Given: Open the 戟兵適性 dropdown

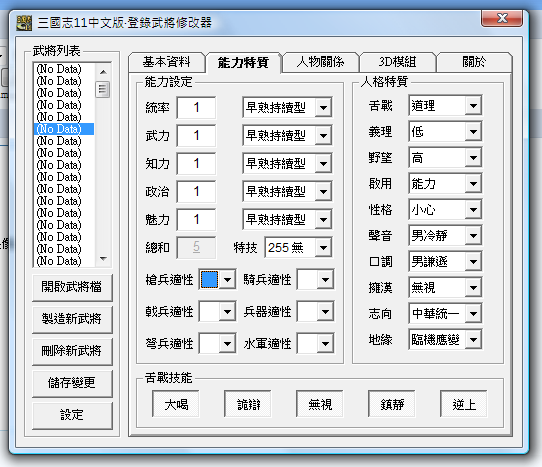Looking at the screenshot, I should (217, 312).
